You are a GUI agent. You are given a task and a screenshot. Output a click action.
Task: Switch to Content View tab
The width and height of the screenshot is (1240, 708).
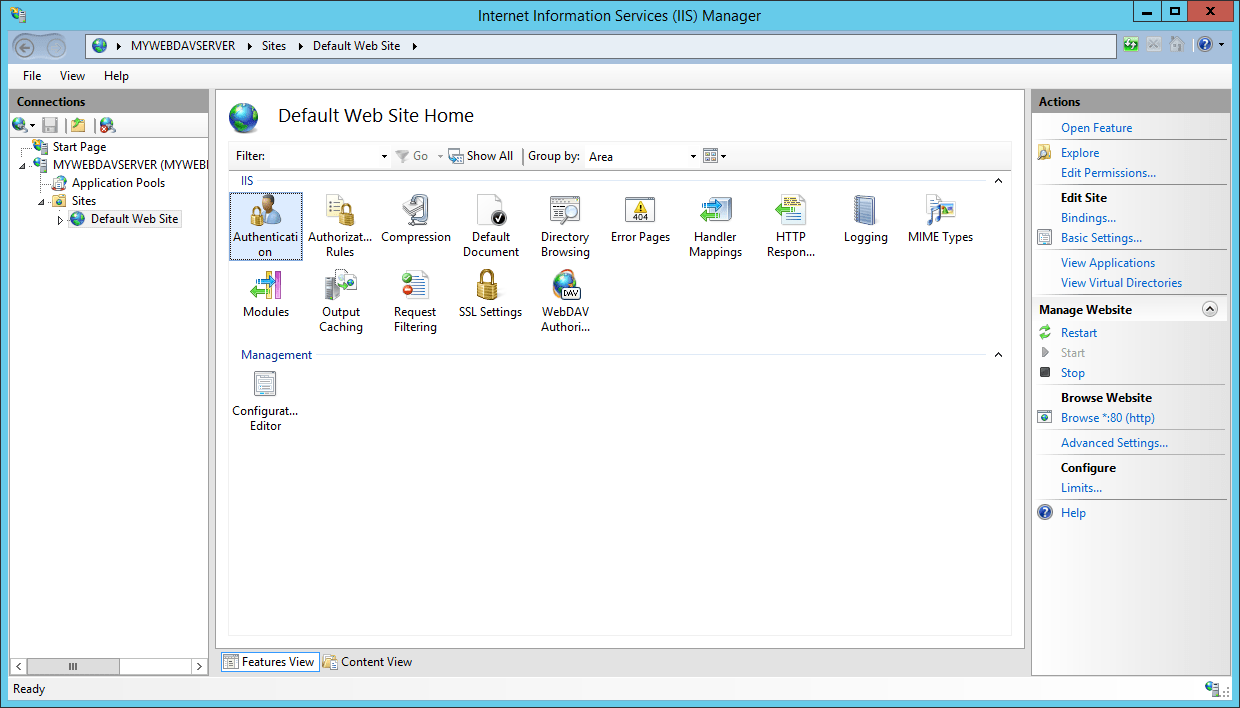click(367, 662)
